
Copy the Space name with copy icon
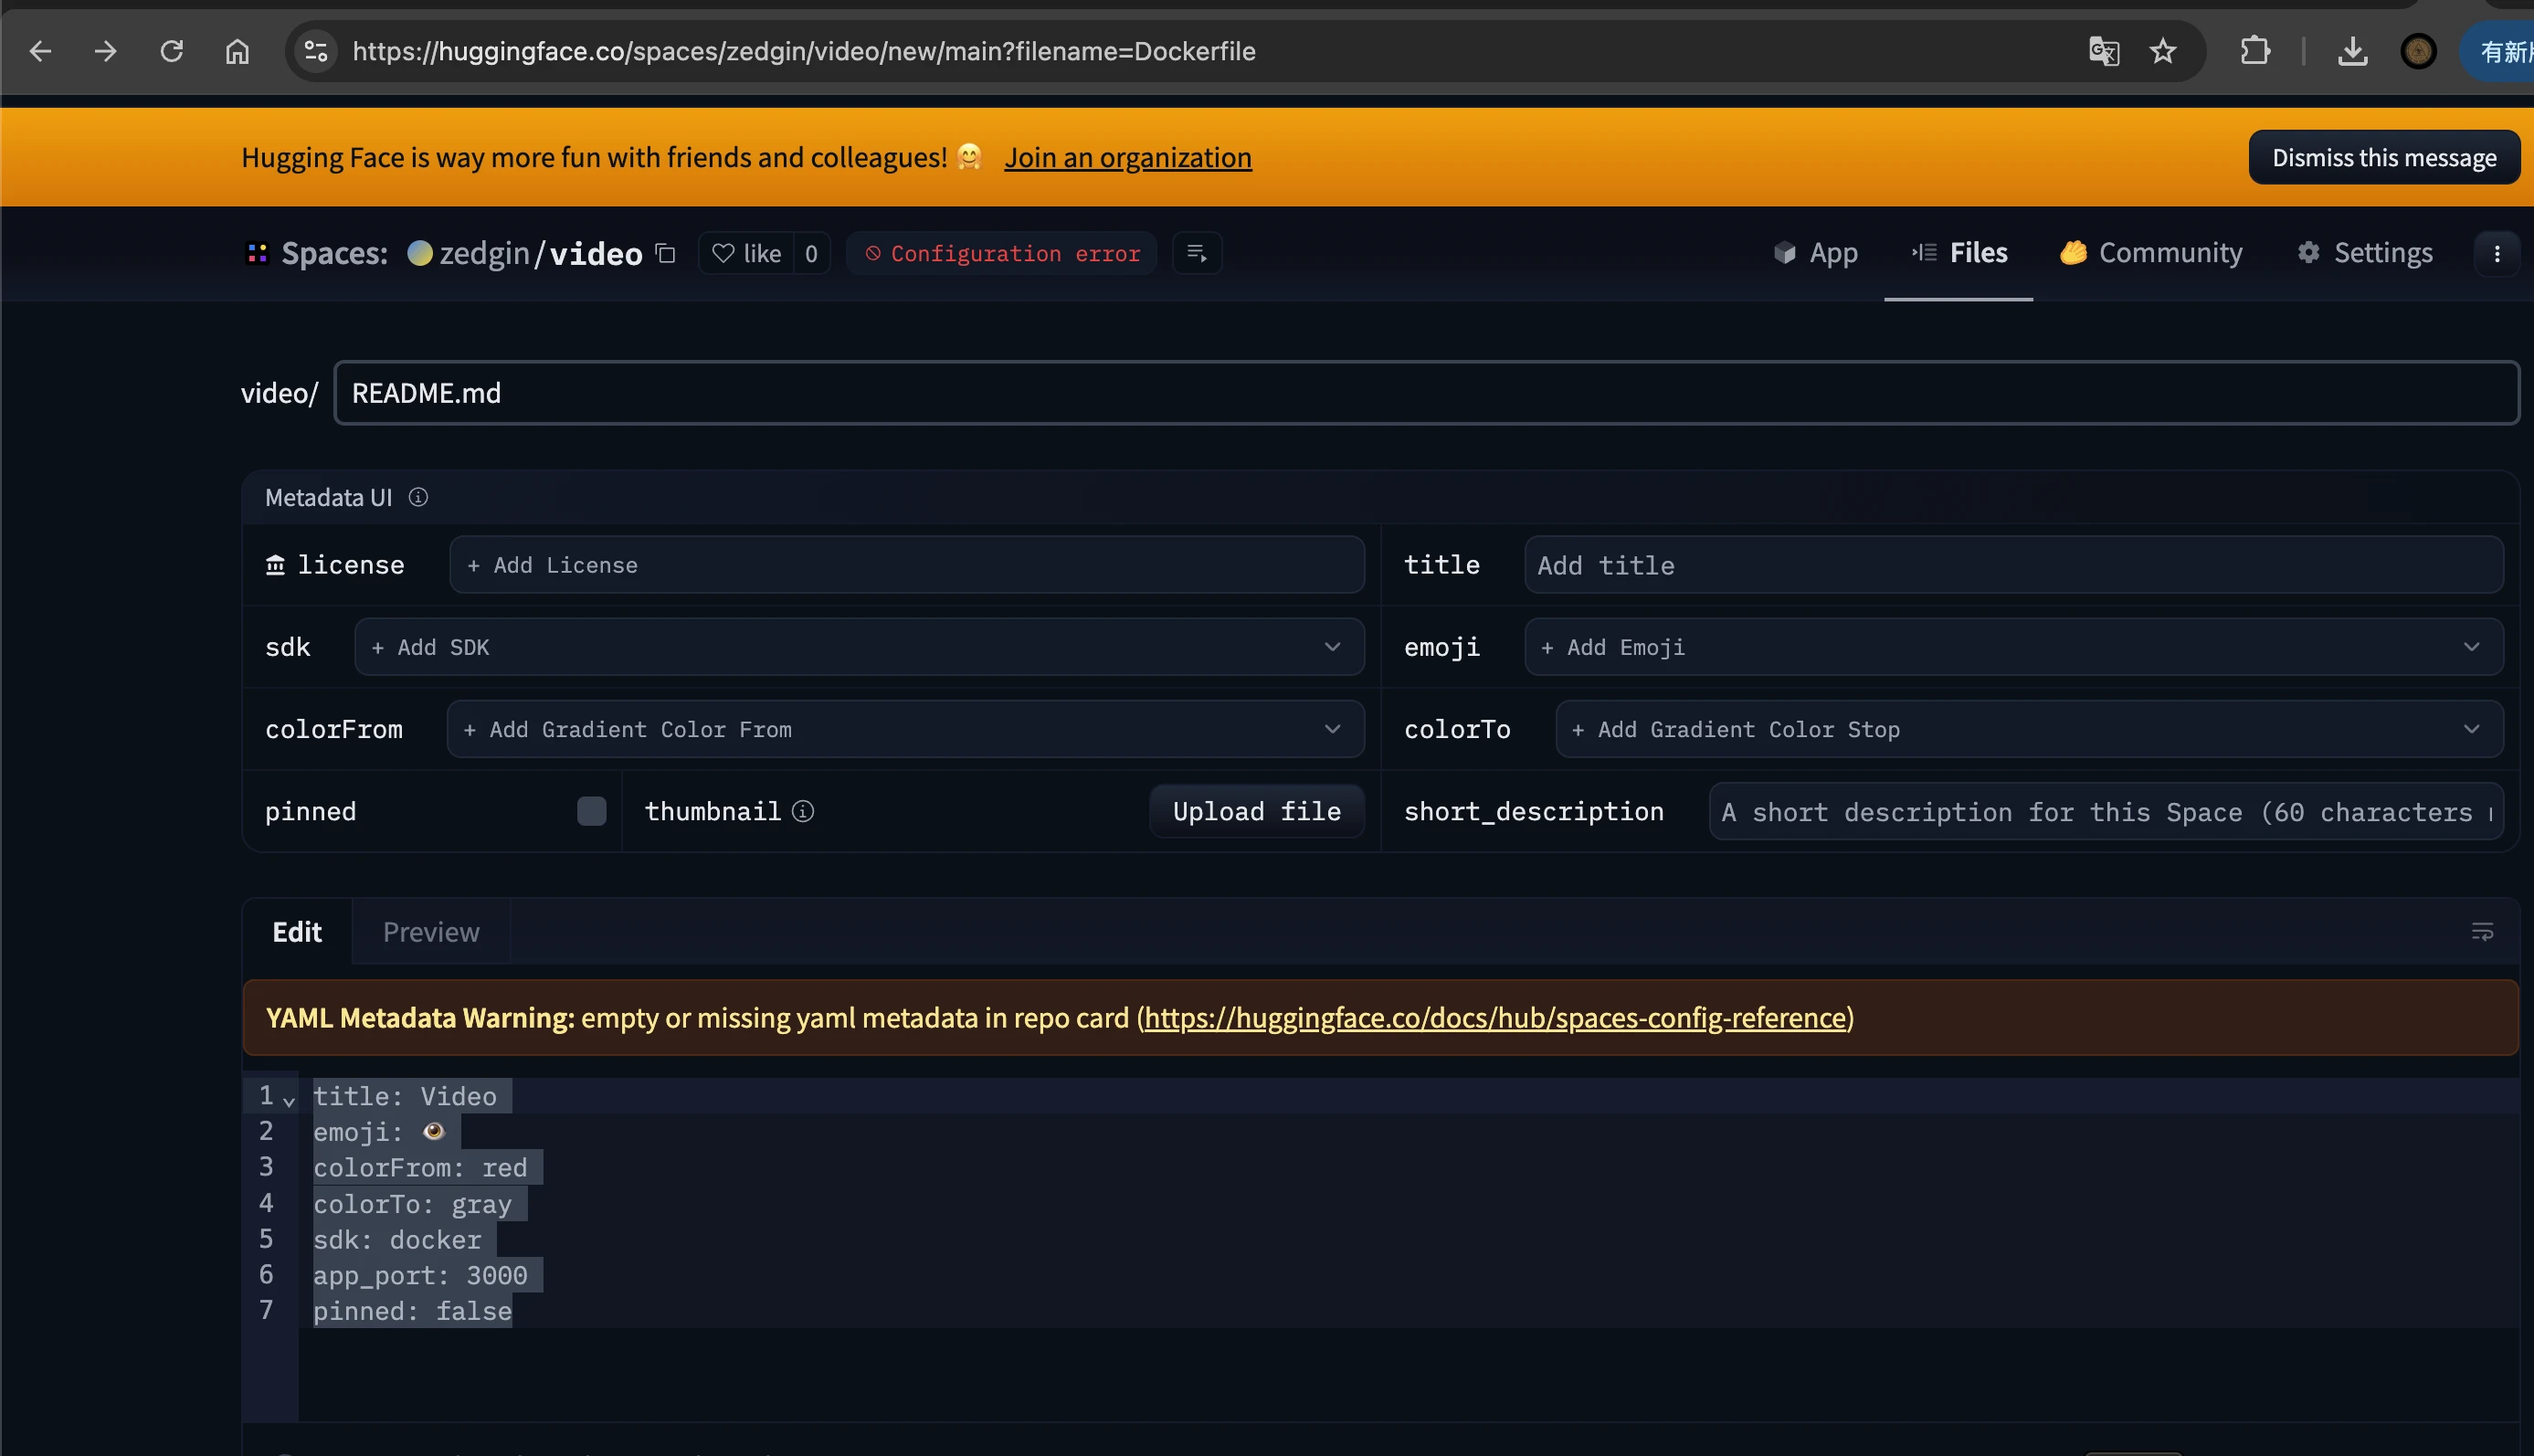665,253
